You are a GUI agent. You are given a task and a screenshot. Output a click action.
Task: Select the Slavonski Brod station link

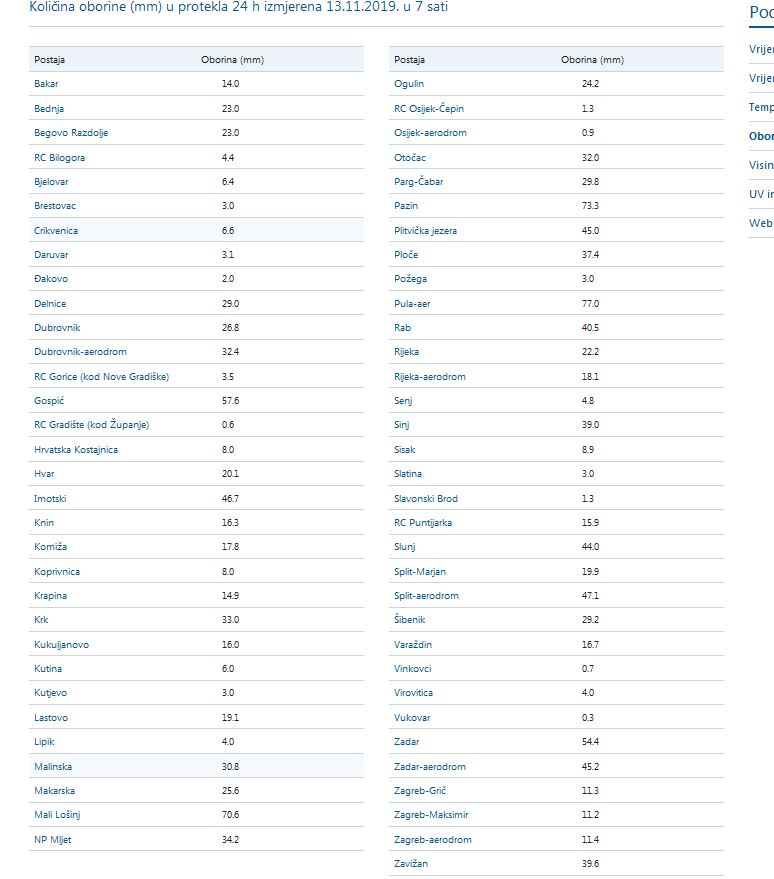pos(426,499)
